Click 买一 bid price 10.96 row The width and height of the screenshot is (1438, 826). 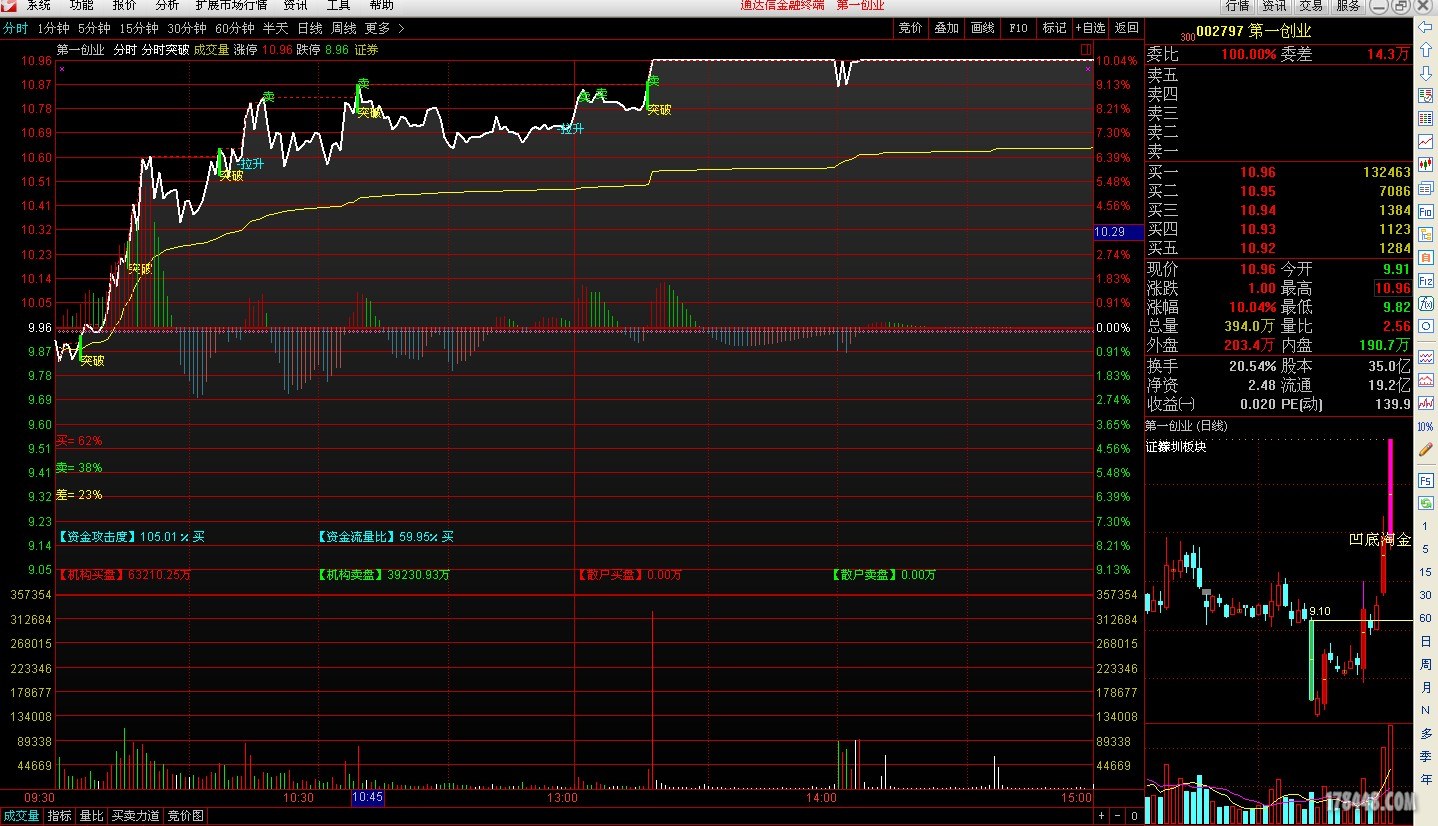click(1278, 172)
